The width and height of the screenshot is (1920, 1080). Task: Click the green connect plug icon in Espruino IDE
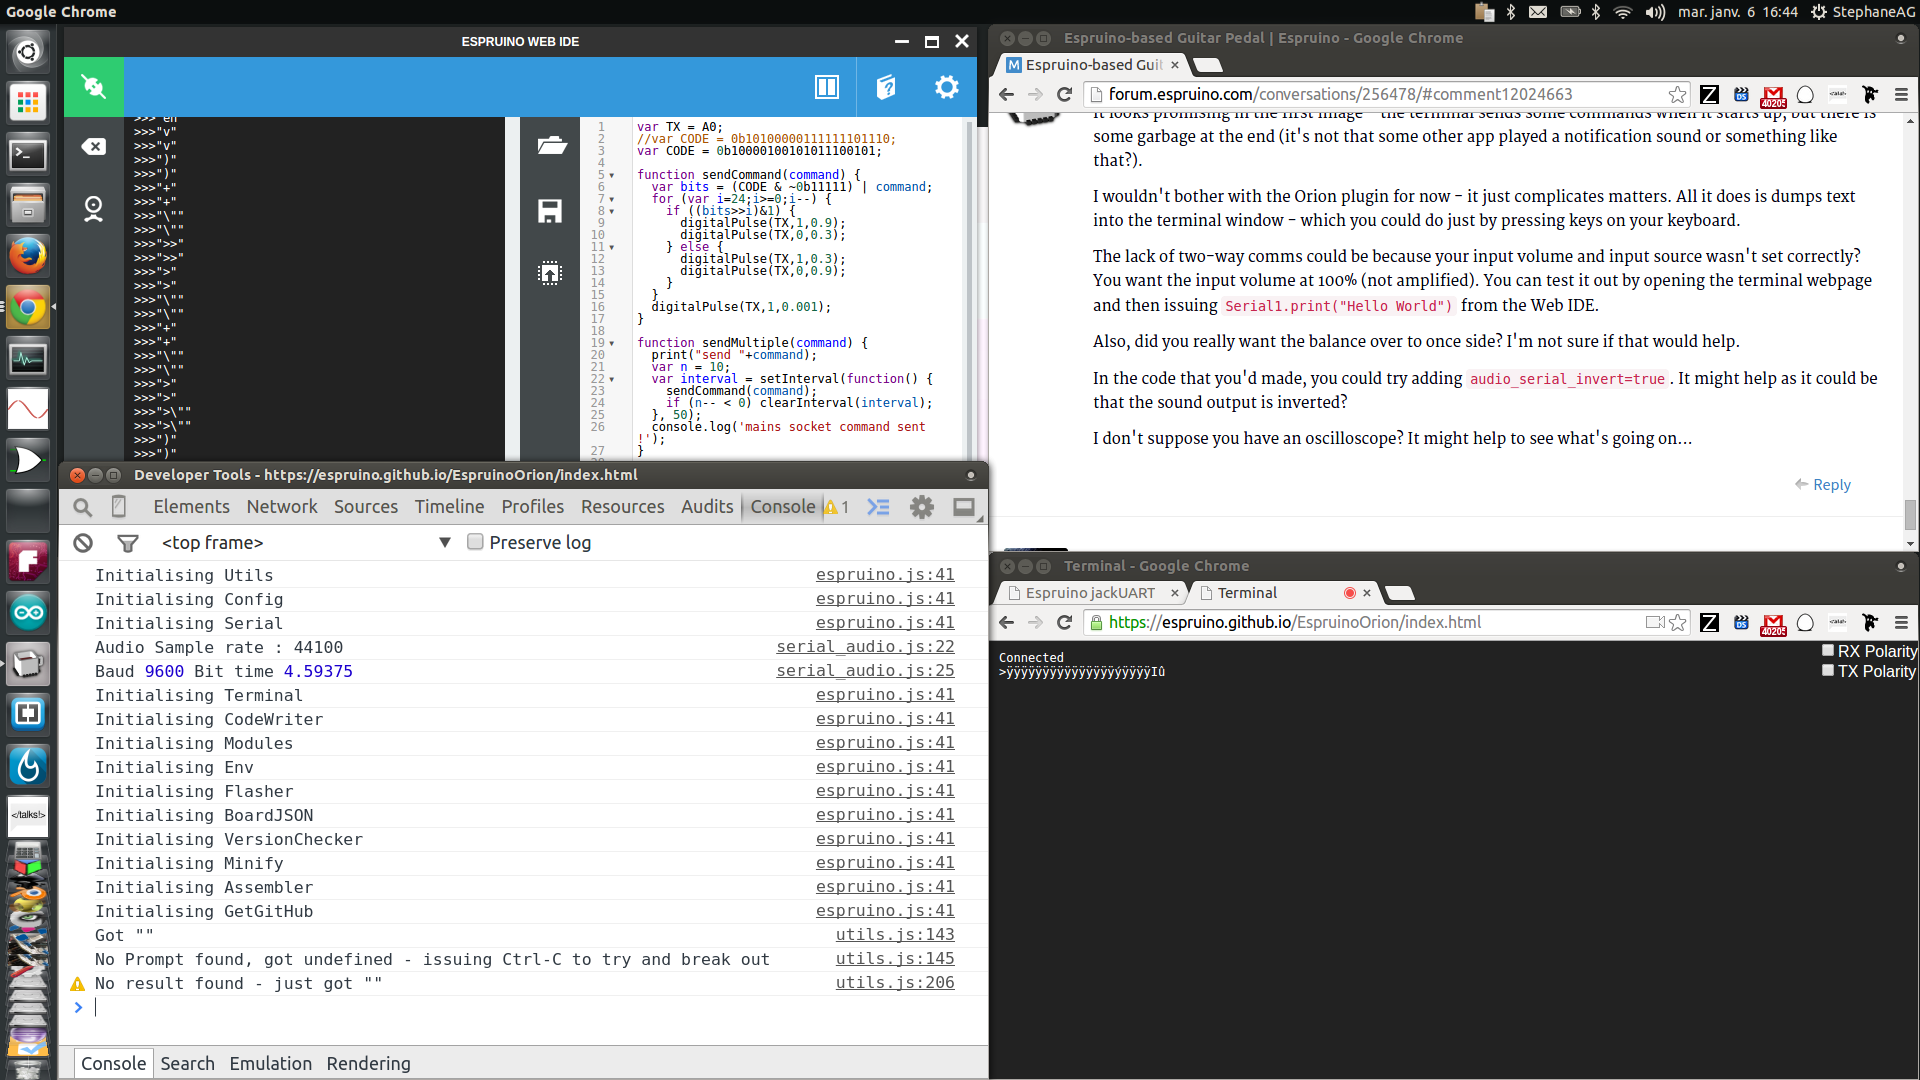[94, 87]
